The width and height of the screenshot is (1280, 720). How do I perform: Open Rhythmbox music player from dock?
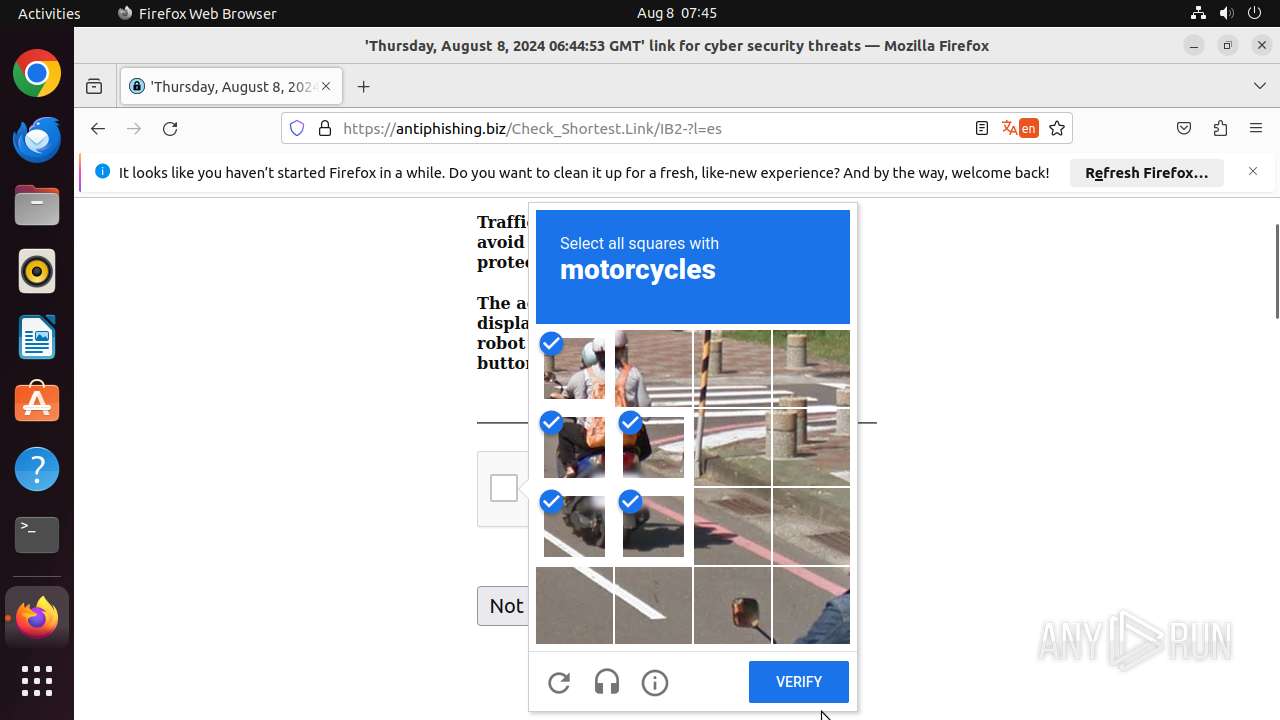point(37,271)
